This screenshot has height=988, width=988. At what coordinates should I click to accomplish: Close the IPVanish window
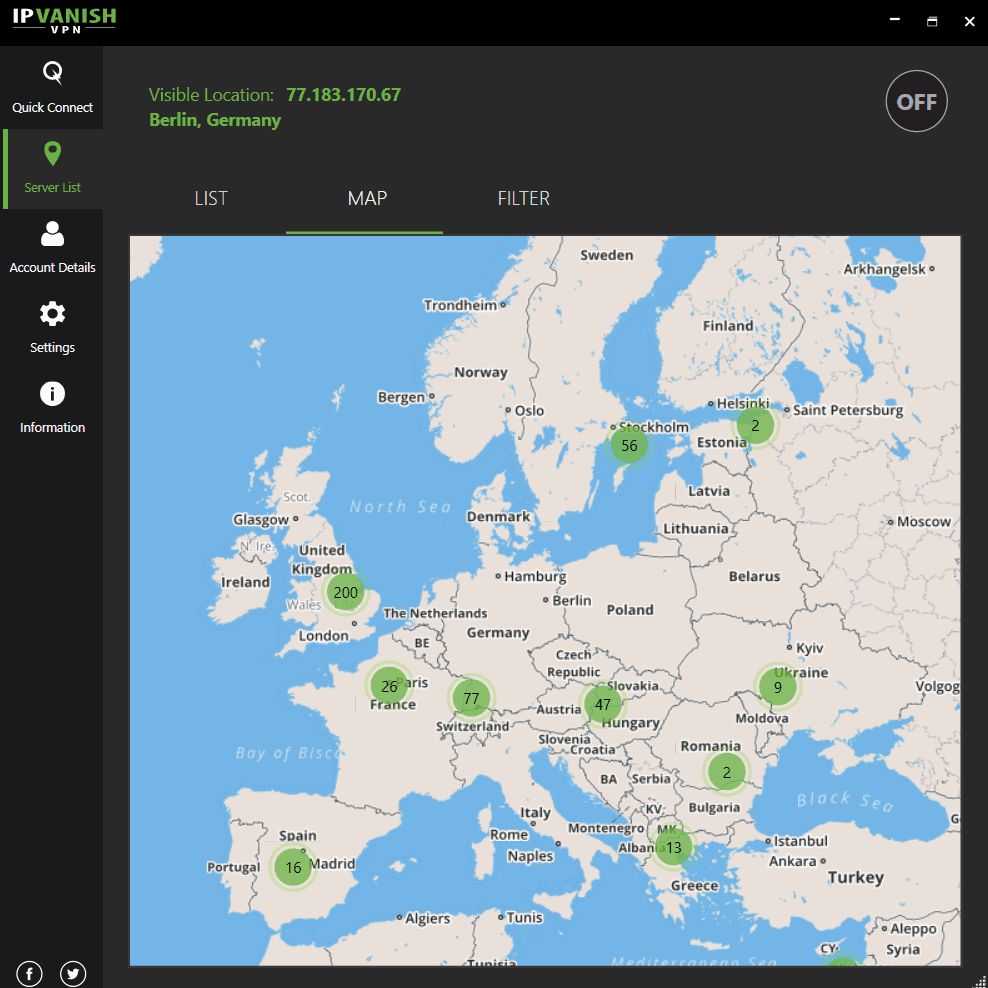tap(970, 21)
